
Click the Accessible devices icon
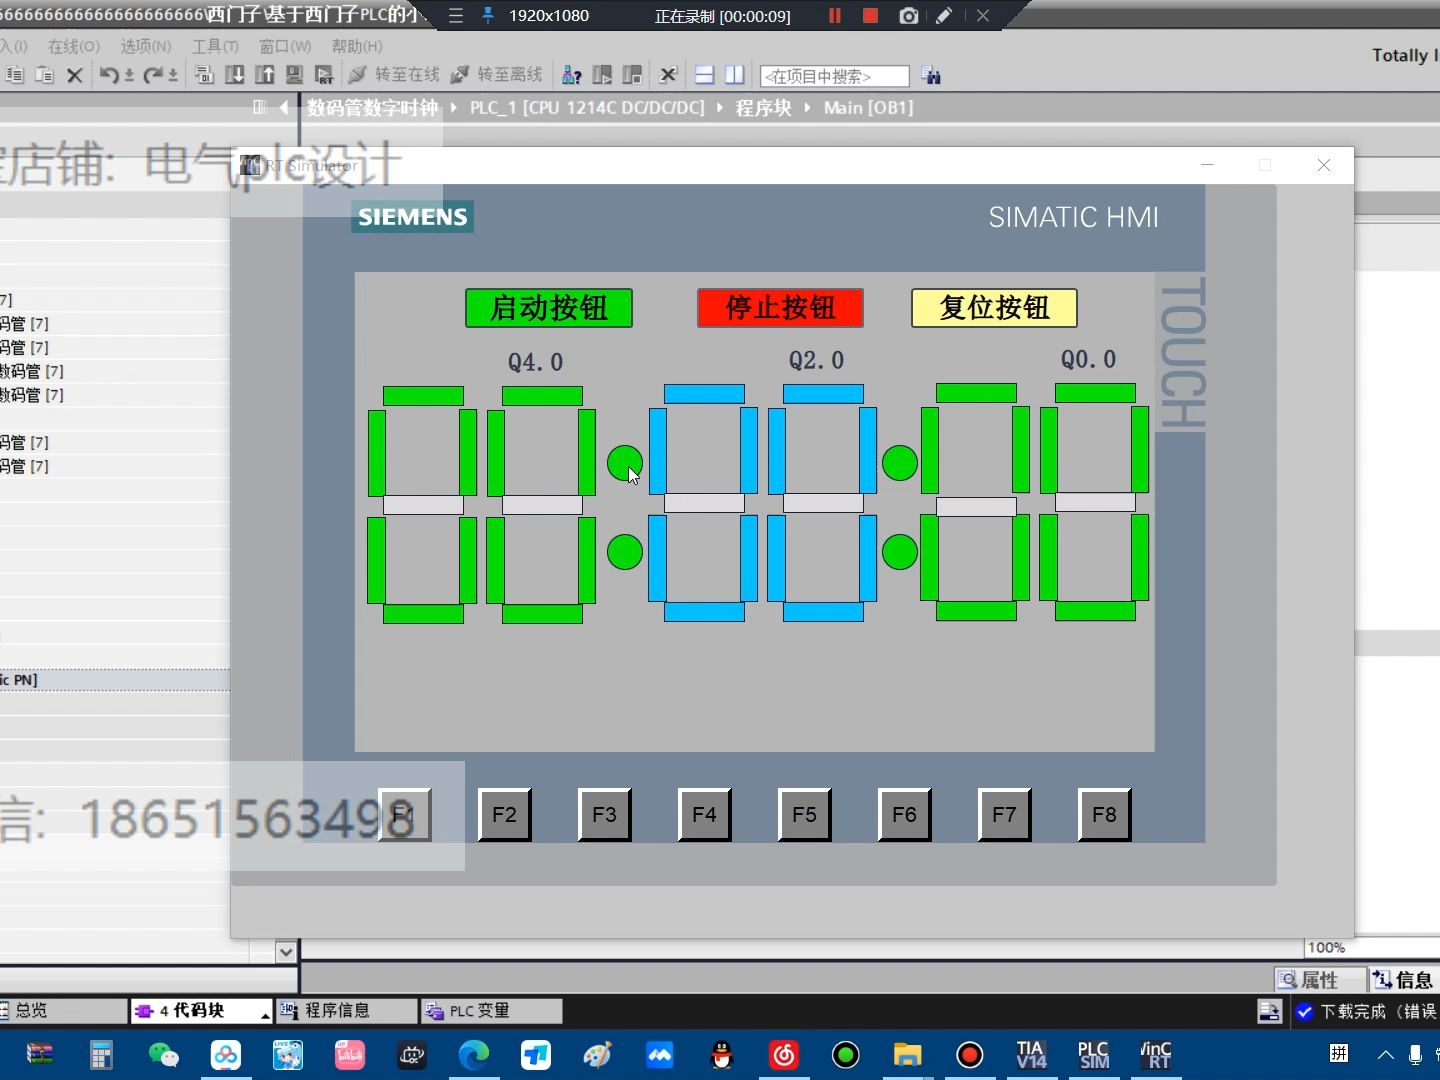click(572, 75)
